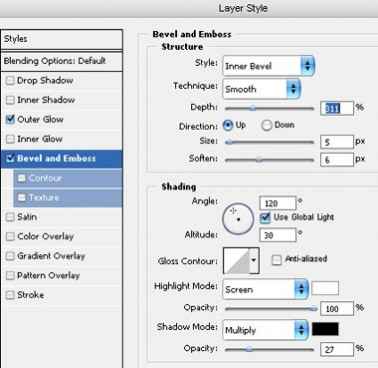Screen dimensions: 378x368
Task: Expand the Gloss Contour picker arrow
Action: click(254, 260)
